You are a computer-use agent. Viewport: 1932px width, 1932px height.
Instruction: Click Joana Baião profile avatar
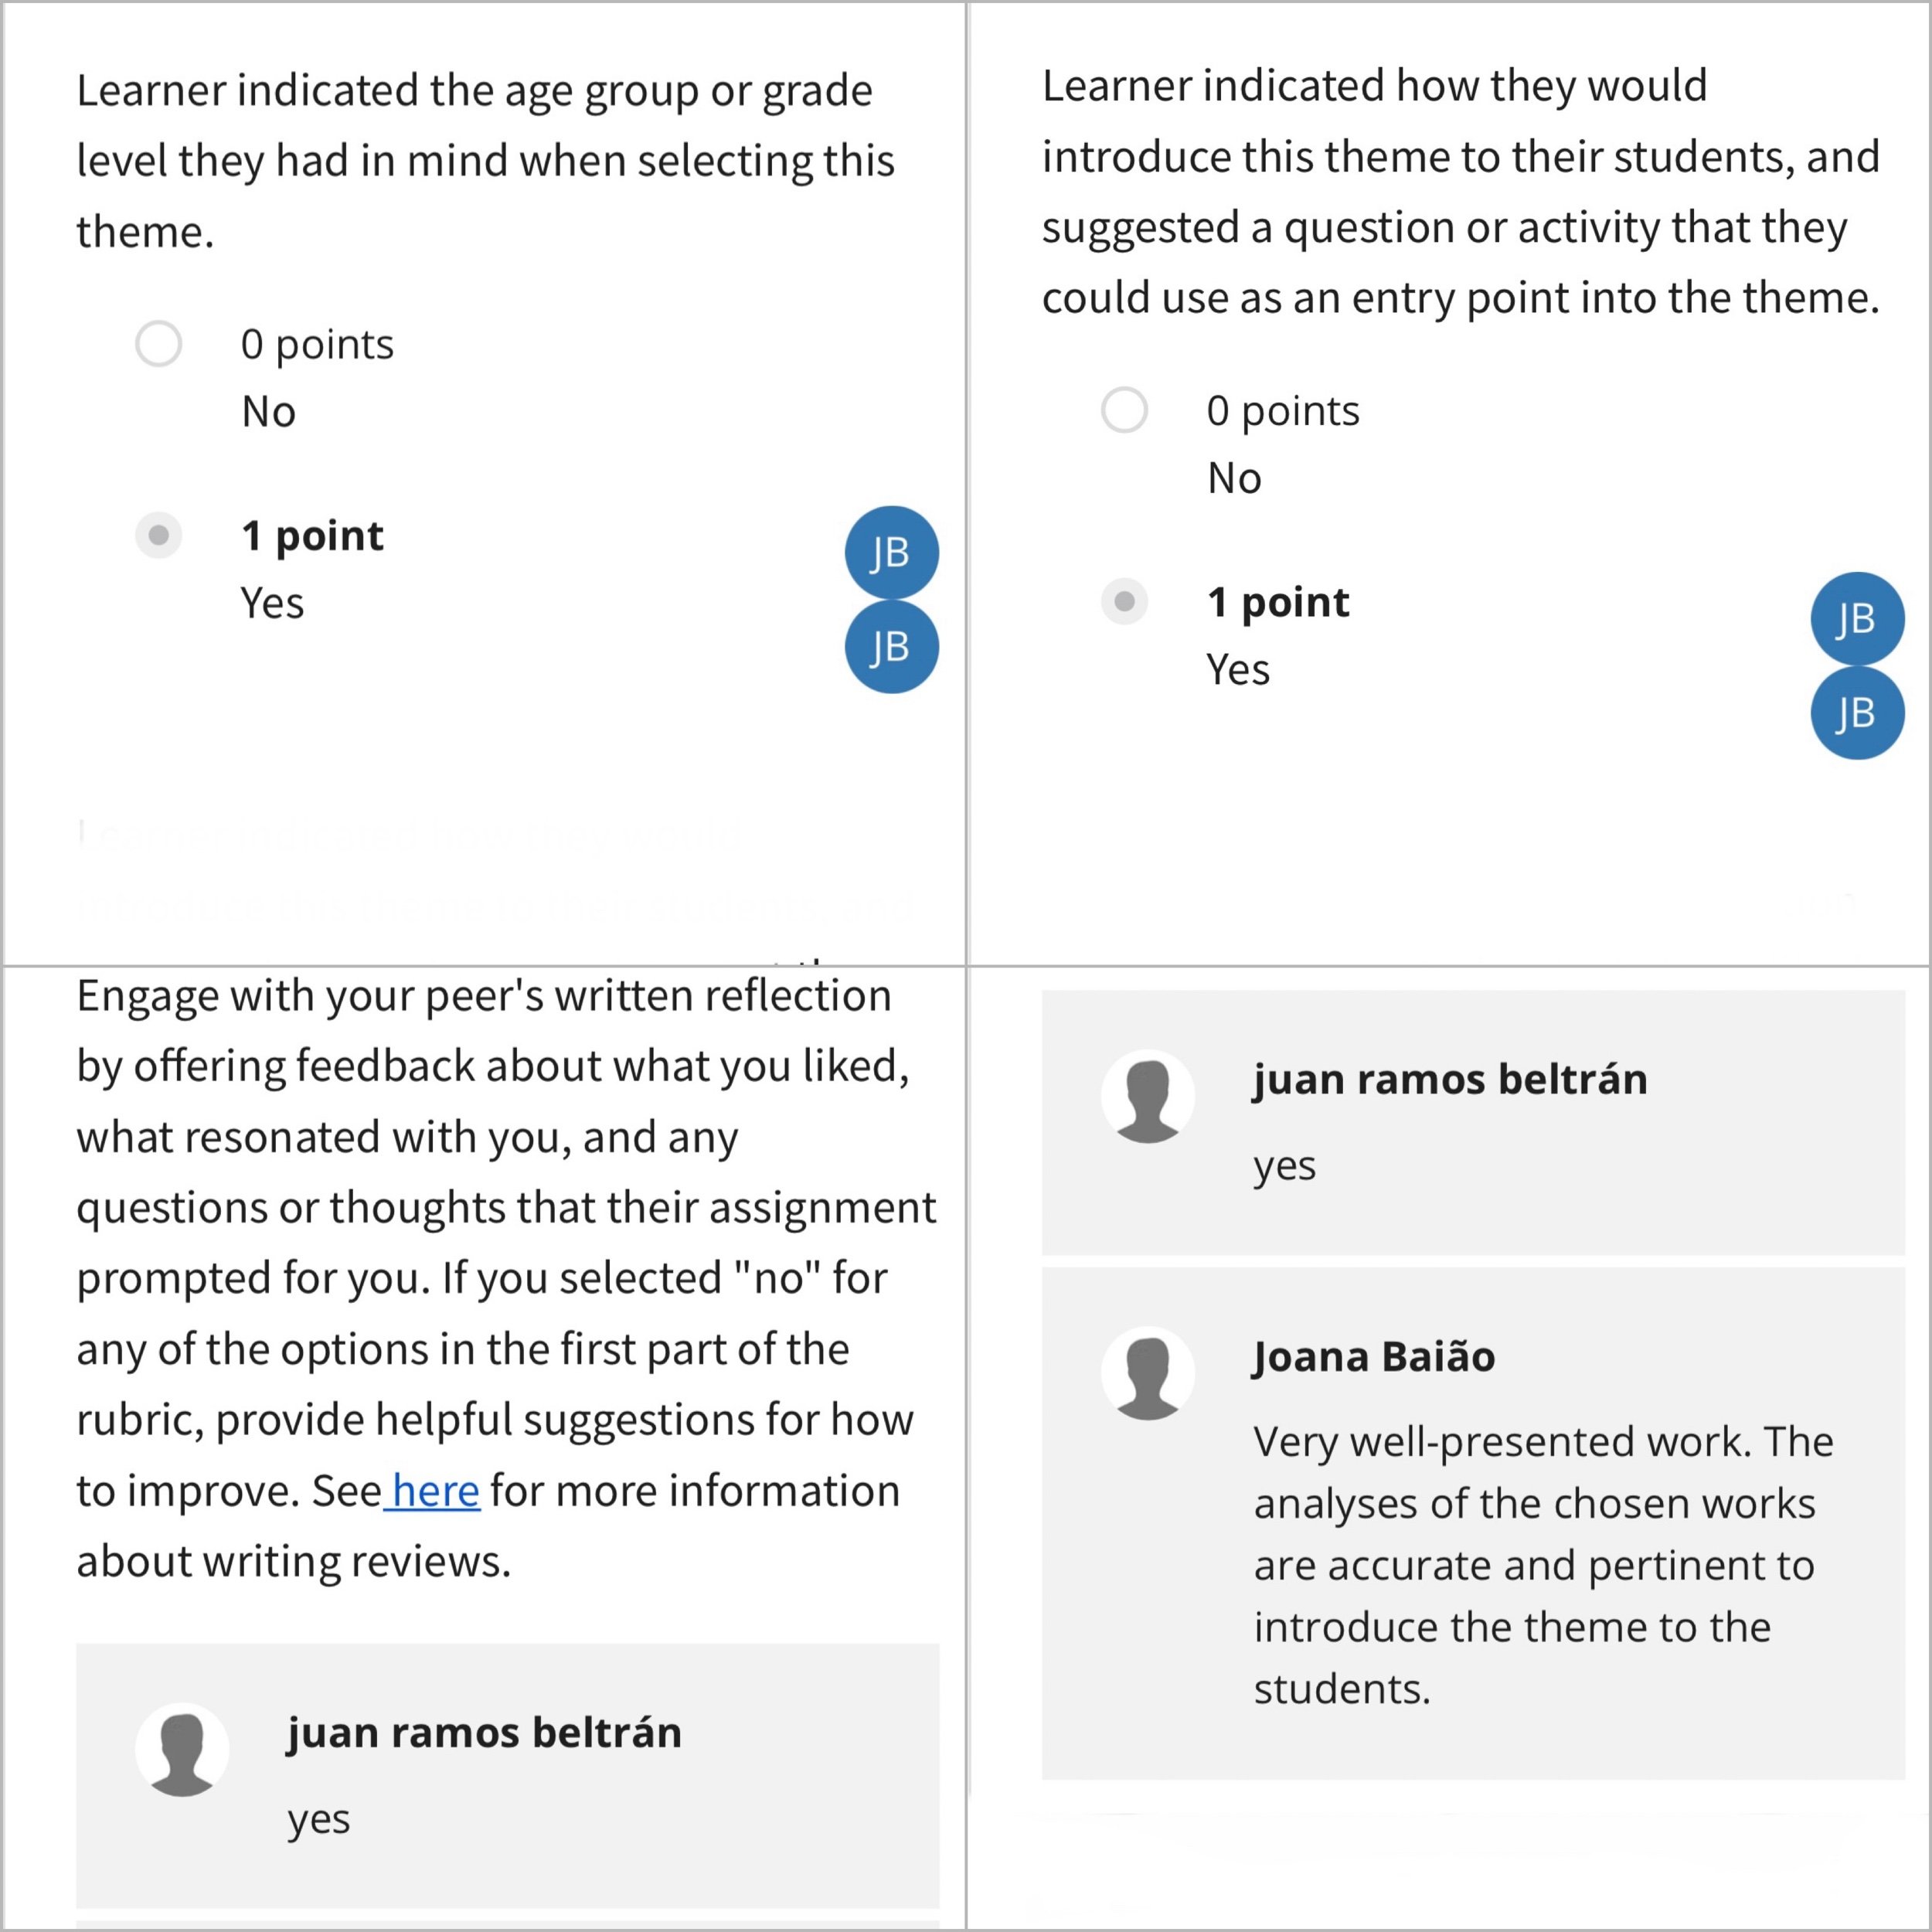1148,1373
